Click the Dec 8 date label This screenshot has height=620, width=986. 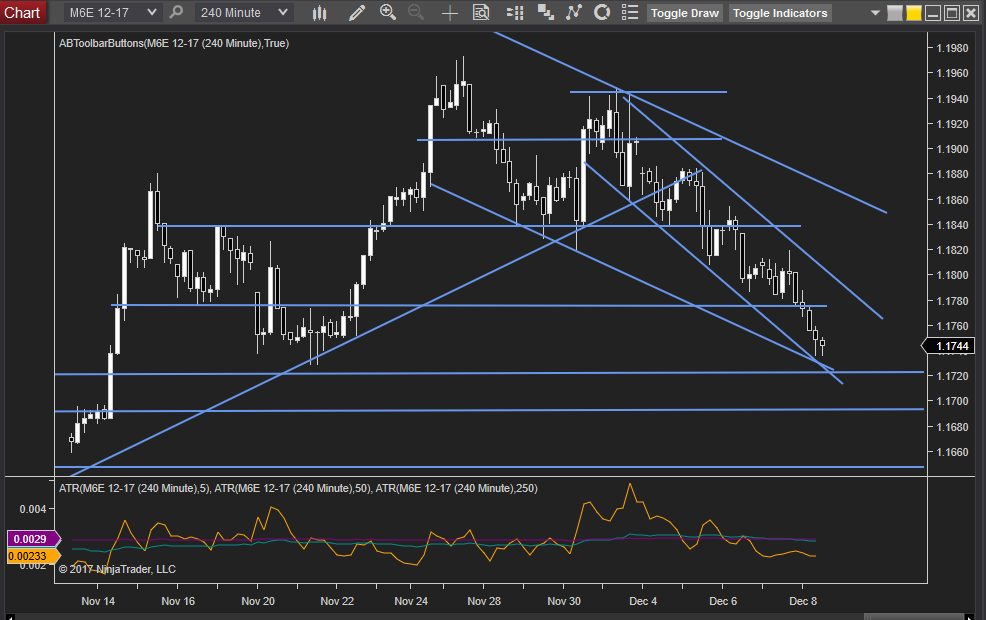click(803, 601)
